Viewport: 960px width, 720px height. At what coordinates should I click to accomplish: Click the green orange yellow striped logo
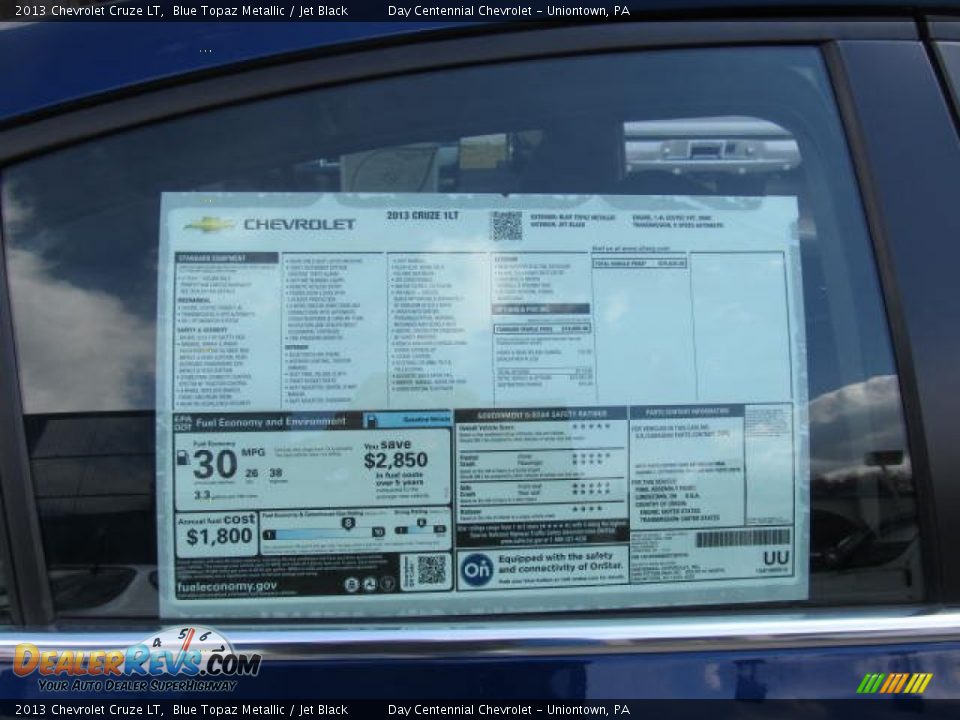coord(894,683)
